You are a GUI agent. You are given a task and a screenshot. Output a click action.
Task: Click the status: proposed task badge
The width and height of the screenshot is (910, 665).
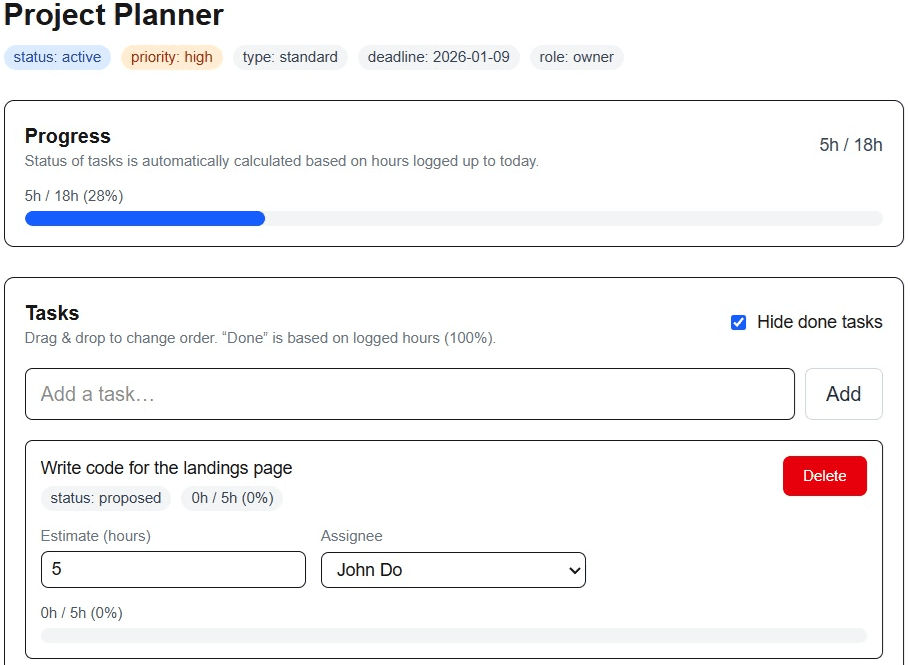pos(106,498)
